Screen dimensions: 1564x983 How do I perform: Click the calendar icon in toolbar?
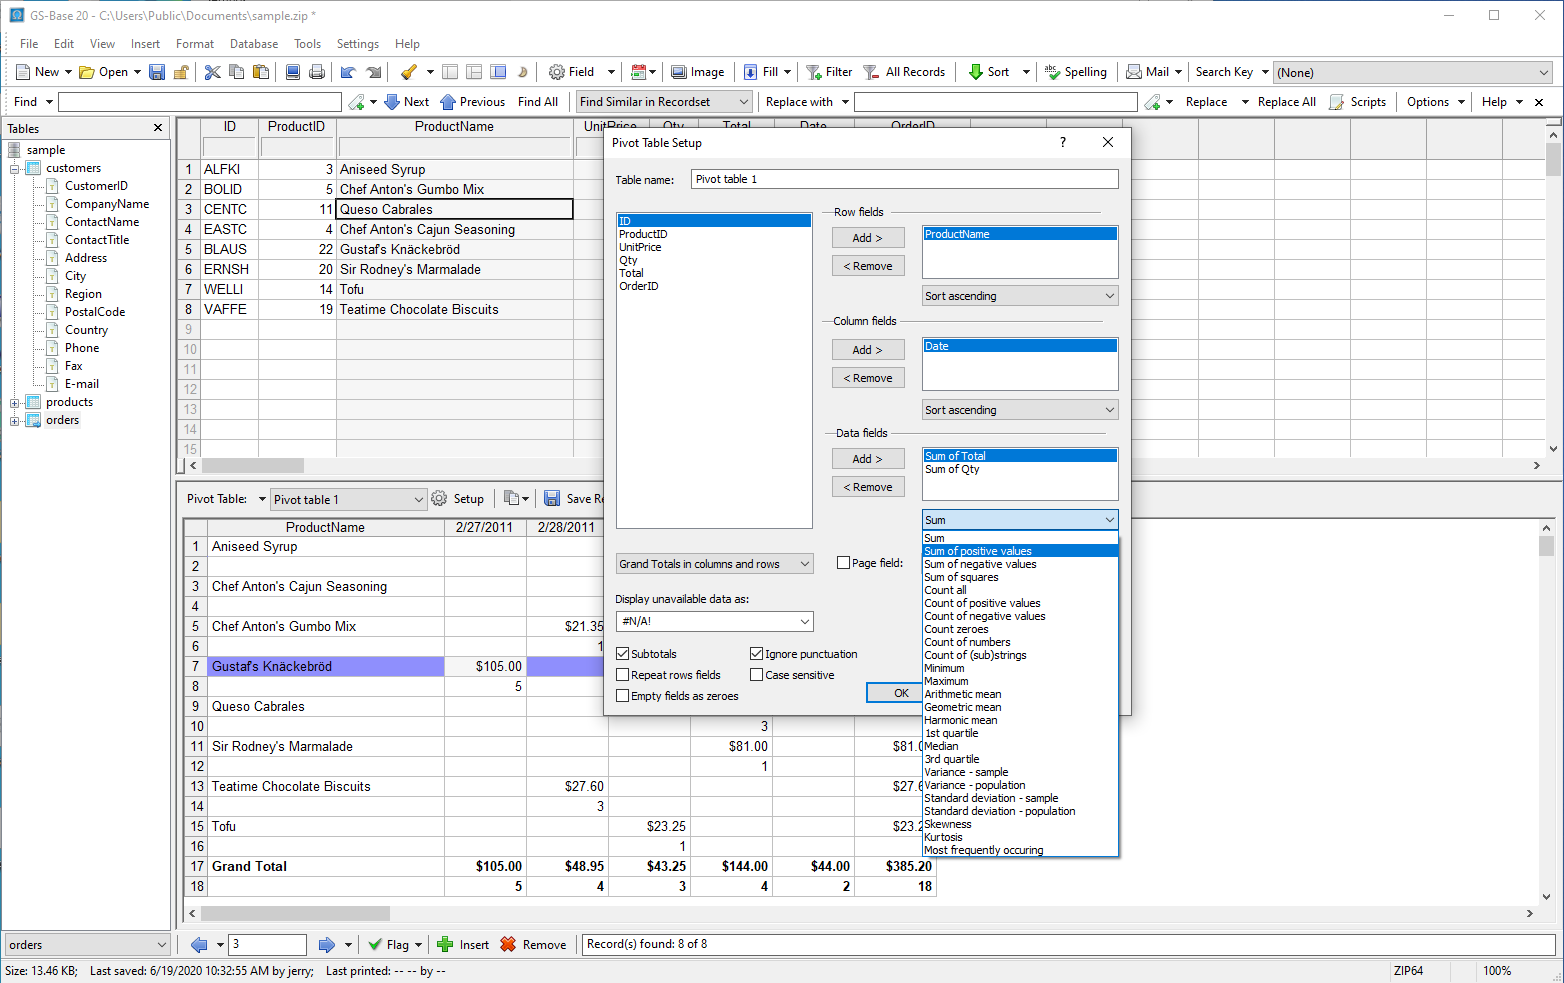639,72
